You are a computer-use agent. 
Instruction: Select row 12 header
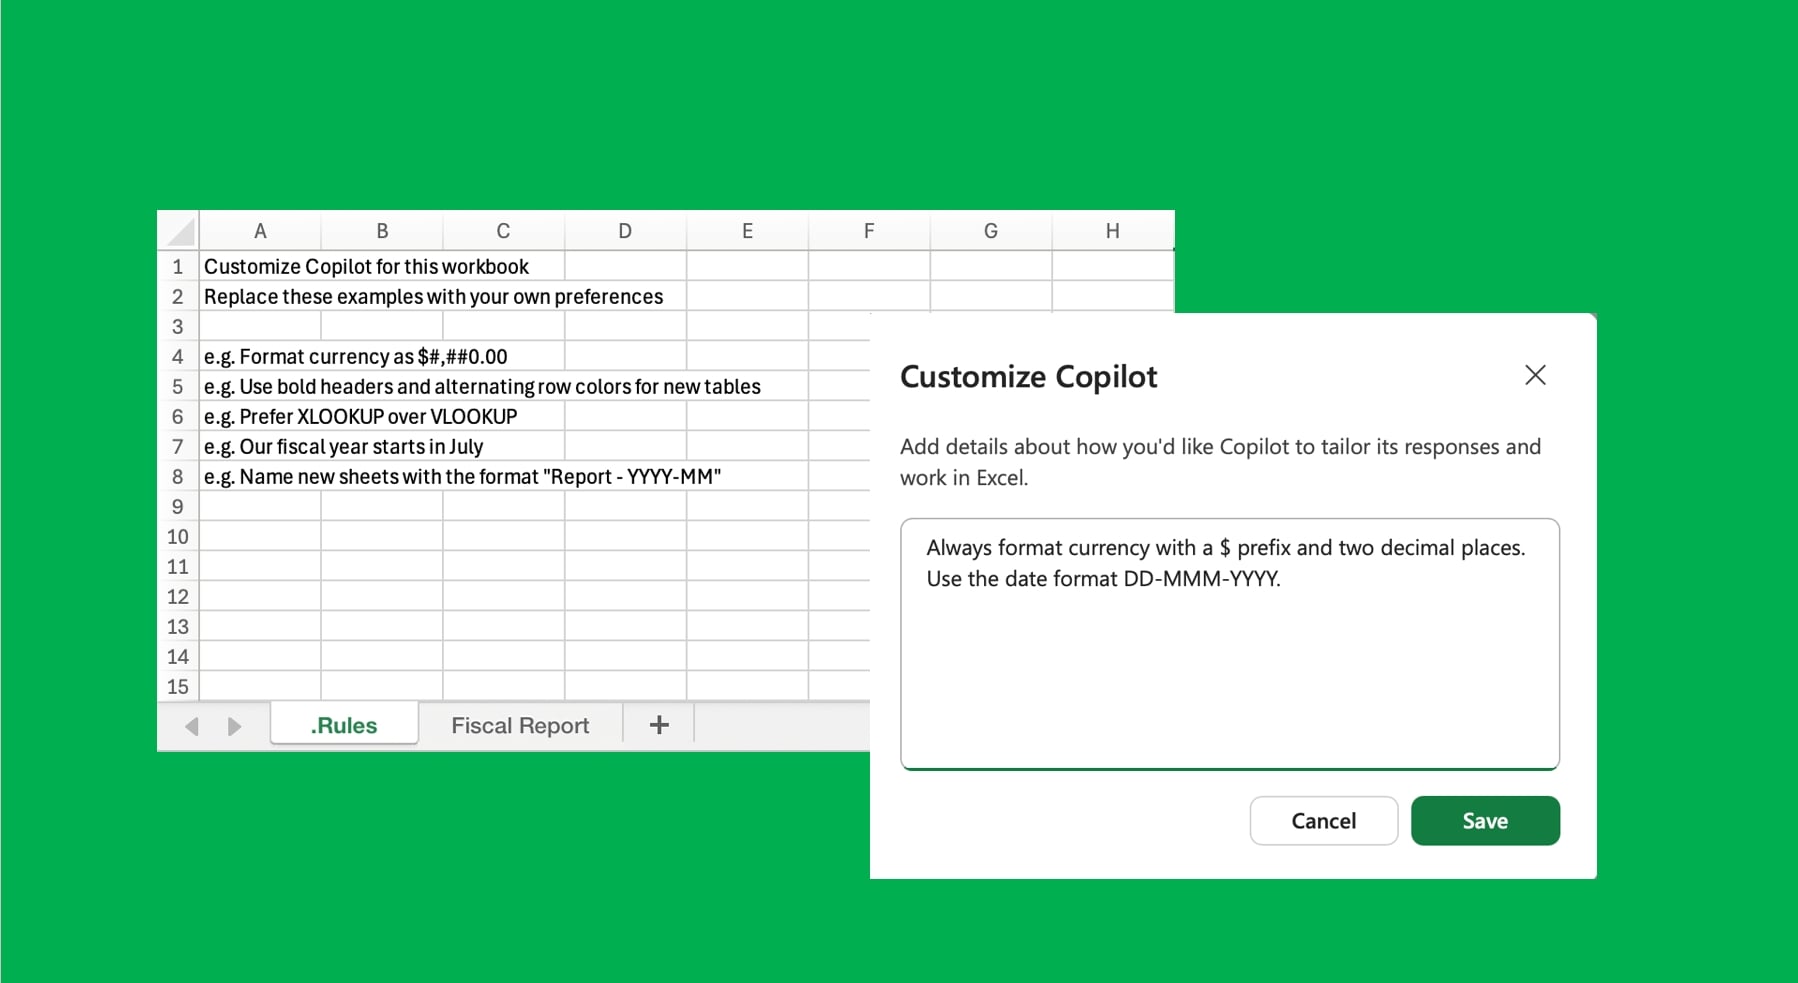coord(178,596)
